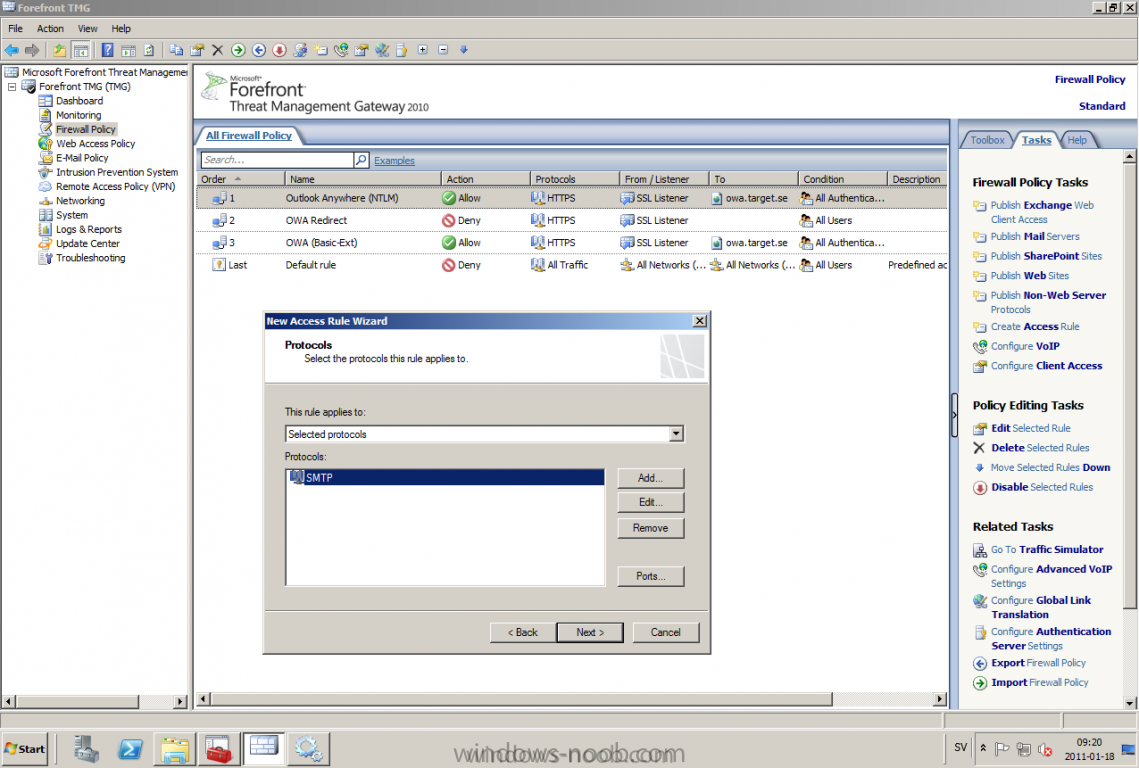Click the blue Export arrow toolbar icon
1139x768 pixels.
[259, 50]
